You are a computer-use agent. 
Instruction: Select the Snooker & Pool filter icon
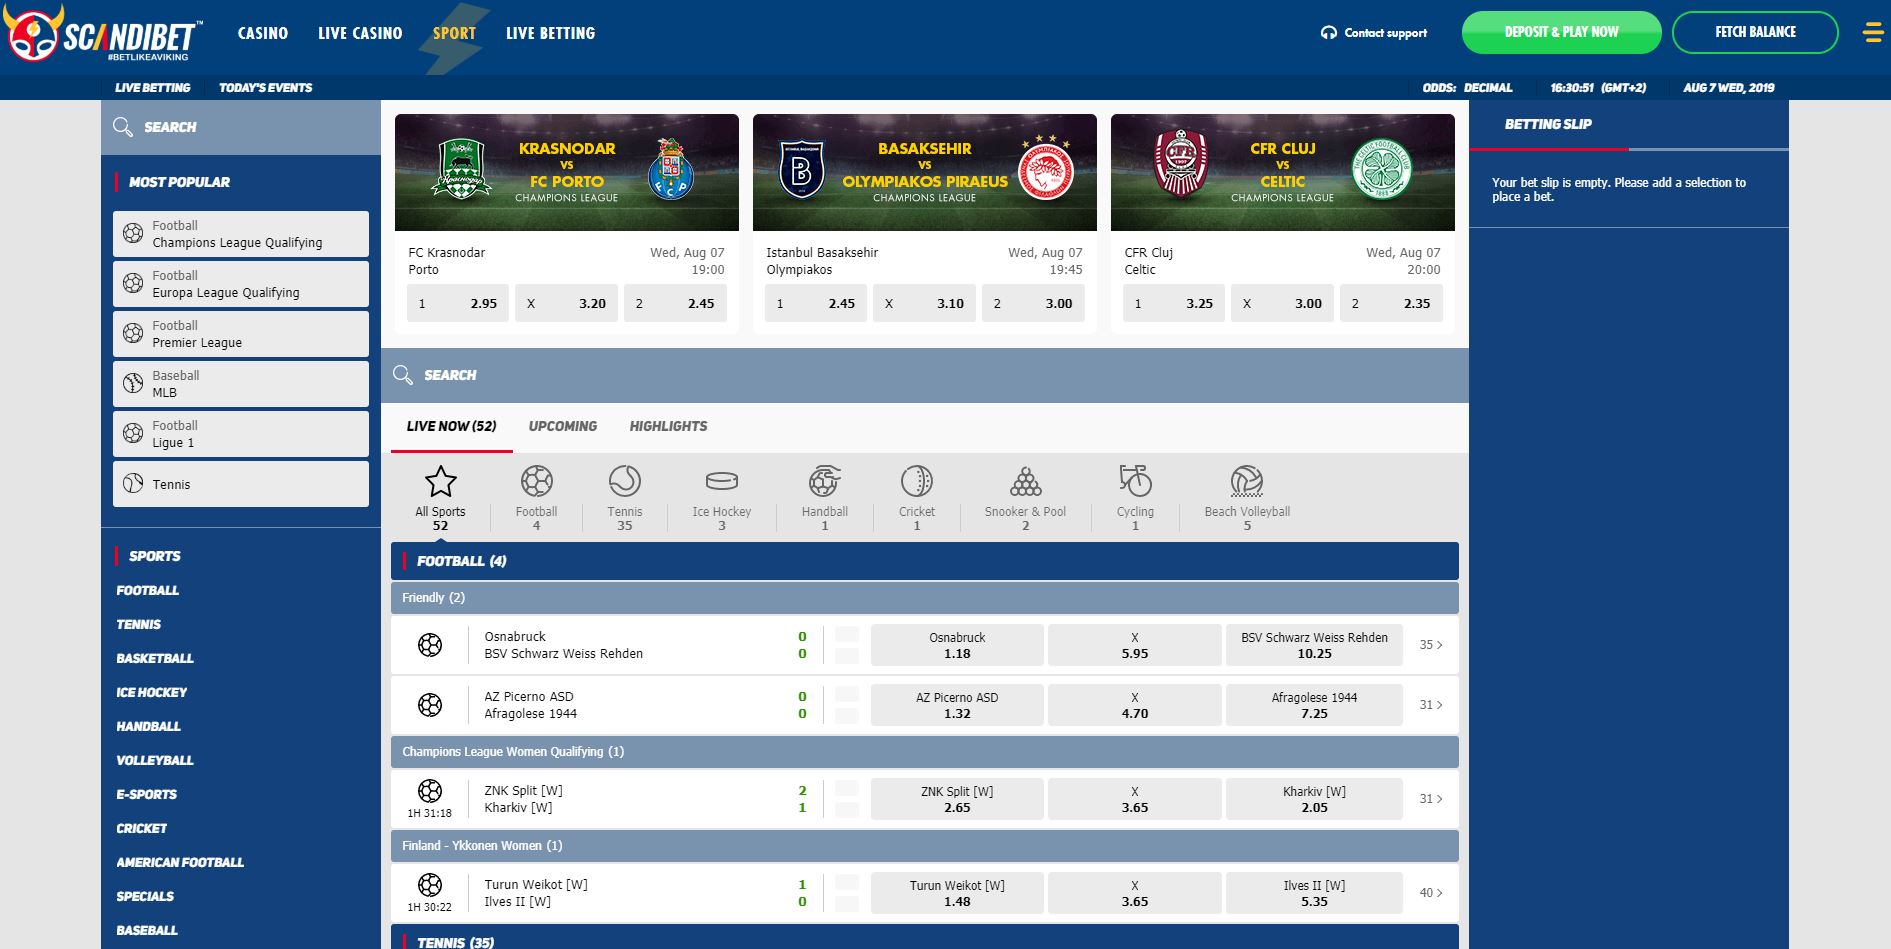coord(1025,482)
